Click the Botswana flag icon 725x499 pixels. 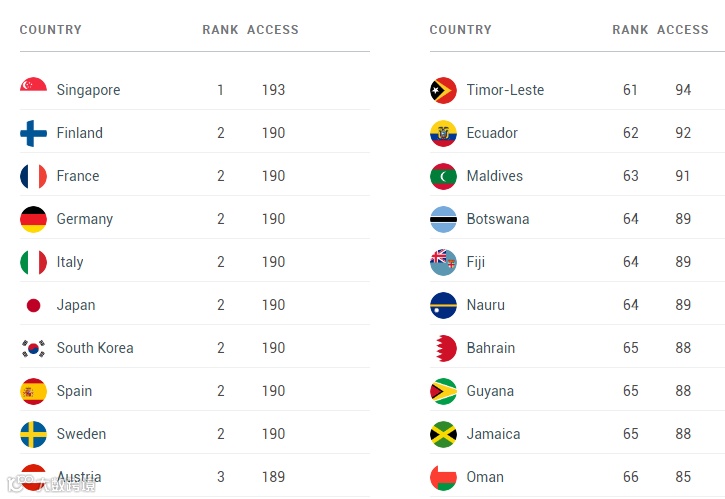click(443, 219)
